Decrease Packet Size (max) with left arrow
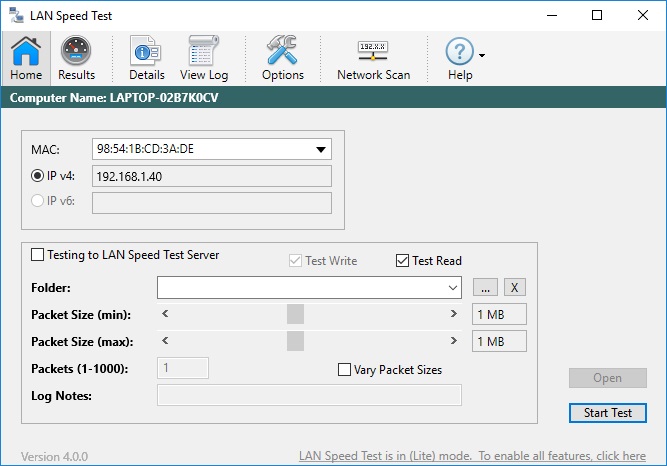This screenshot has width=667, height=466. point(165,341)
